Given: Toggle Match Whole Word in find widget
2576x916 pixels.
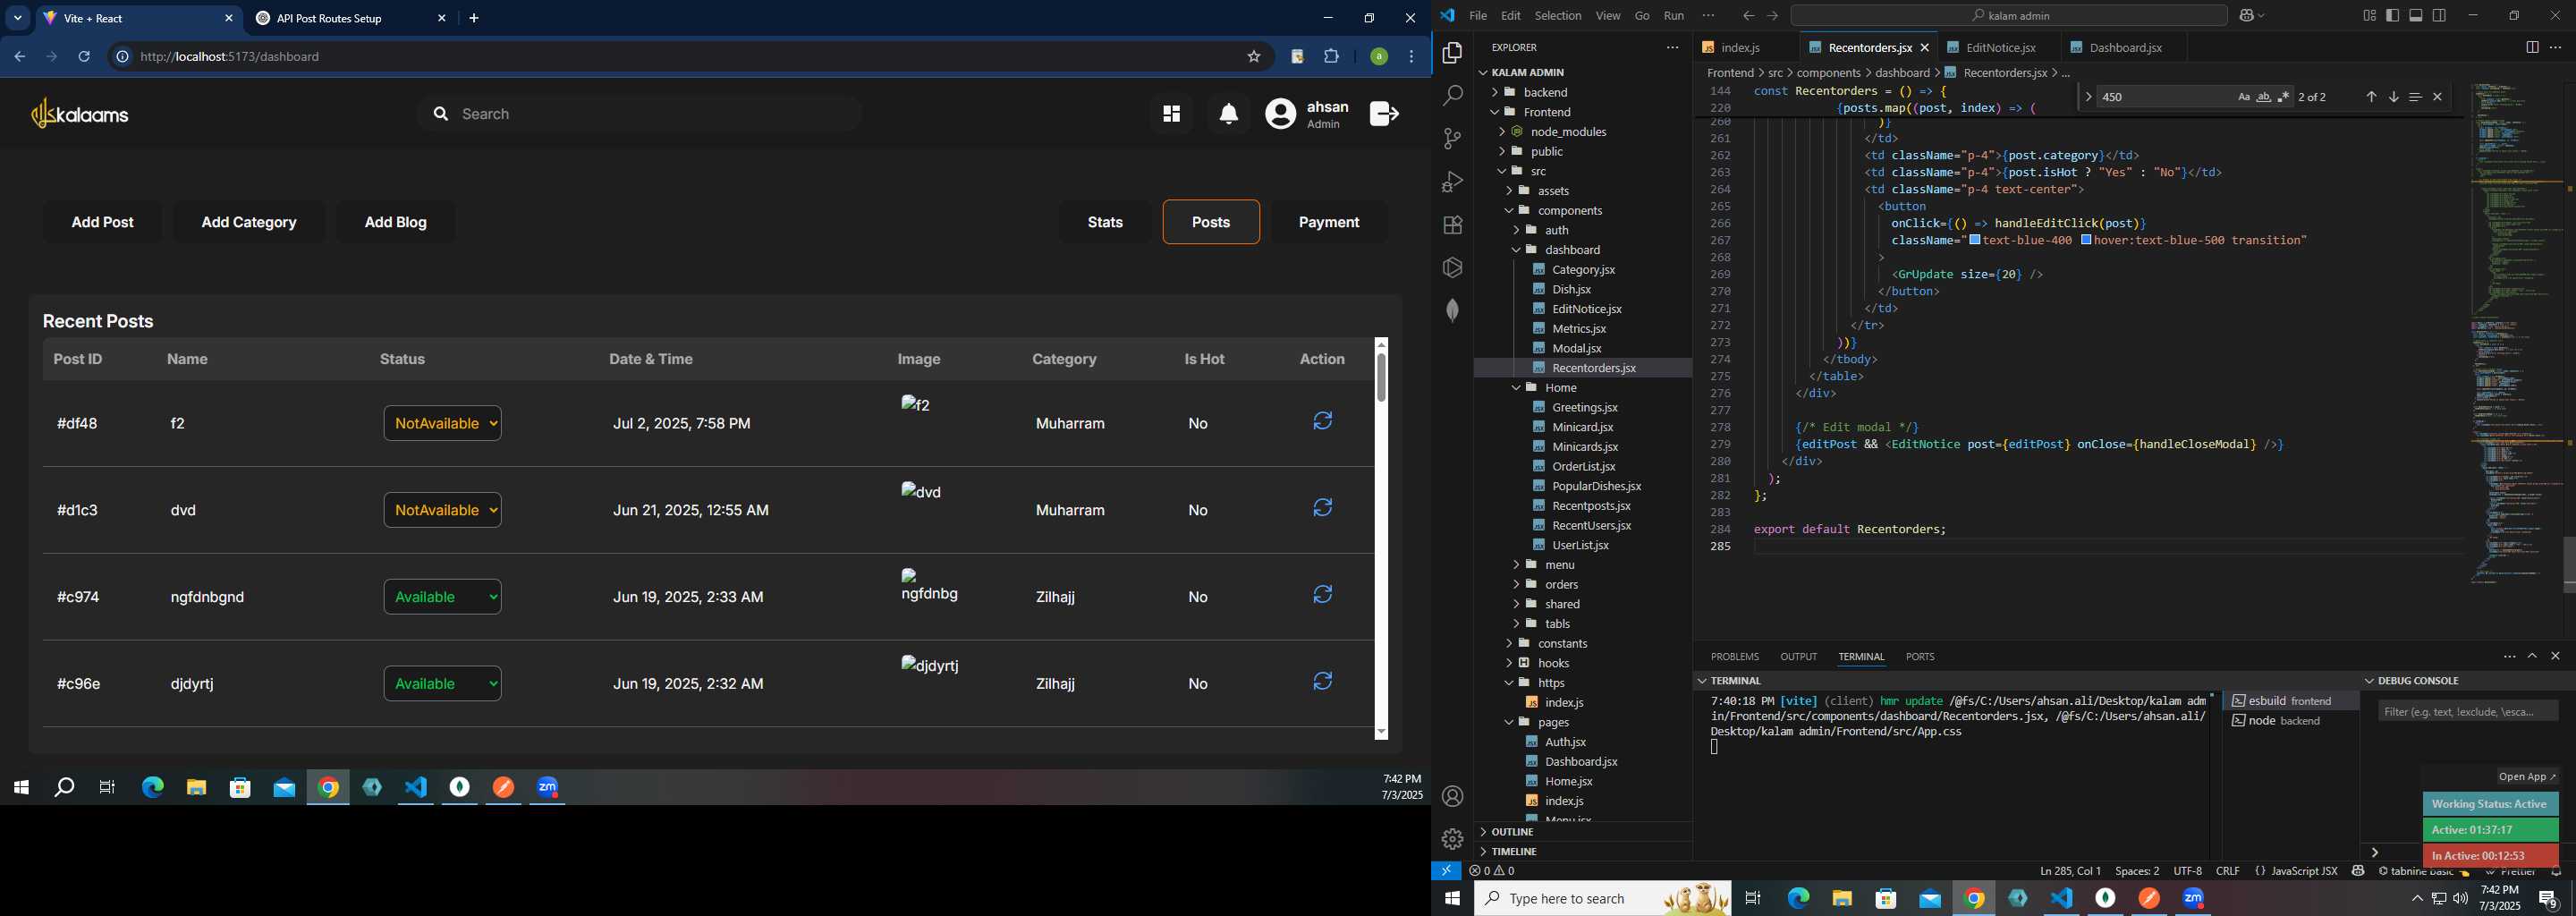Looking at the screenshot, I should pos(2264,97).
